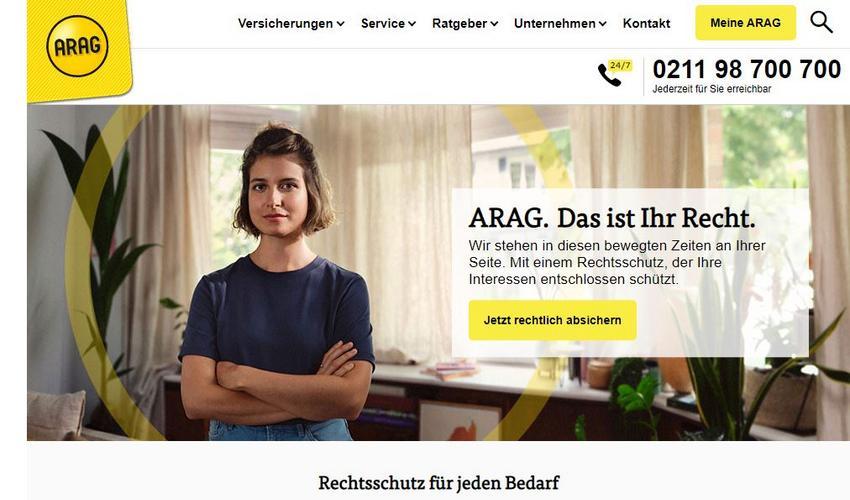Click the Wir stehen in diesen bewegten Zeiten paragraph
Viewport: 850px width, 500px height.
(x=617, y=262)
